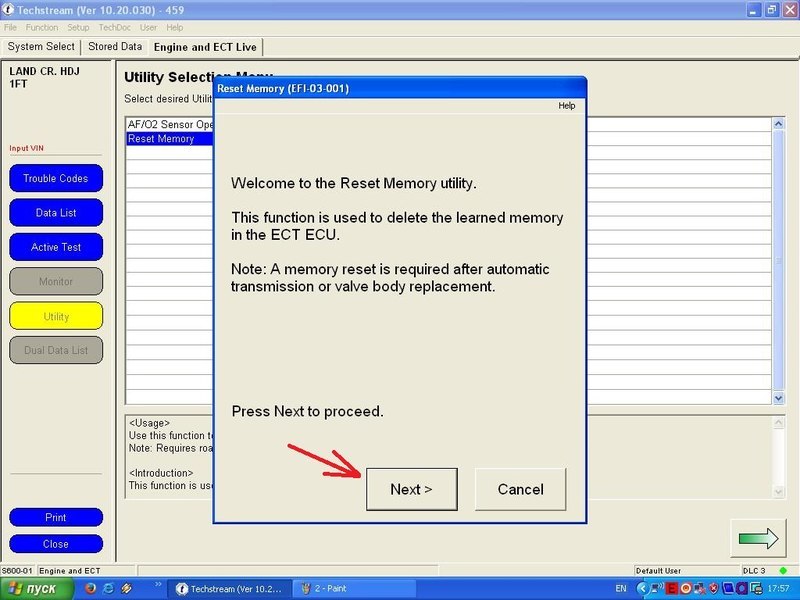Open the Windows Start button
The width and height of the screenshot is (800, 600).
click(x=34, y=589)
